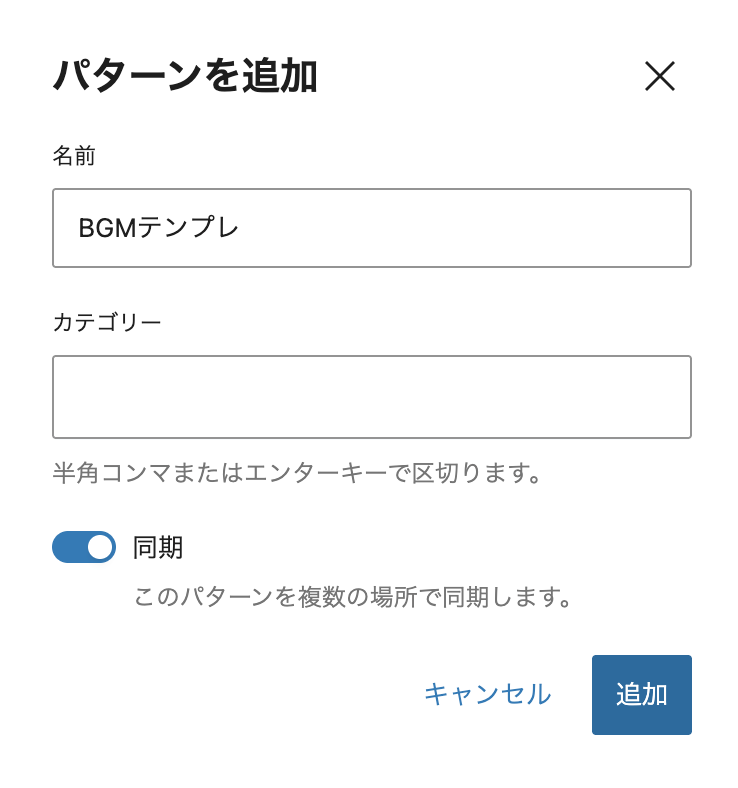This screenshot has width=738, height=788.
Task: Select the empty category combo field
Action: point(371,397)
